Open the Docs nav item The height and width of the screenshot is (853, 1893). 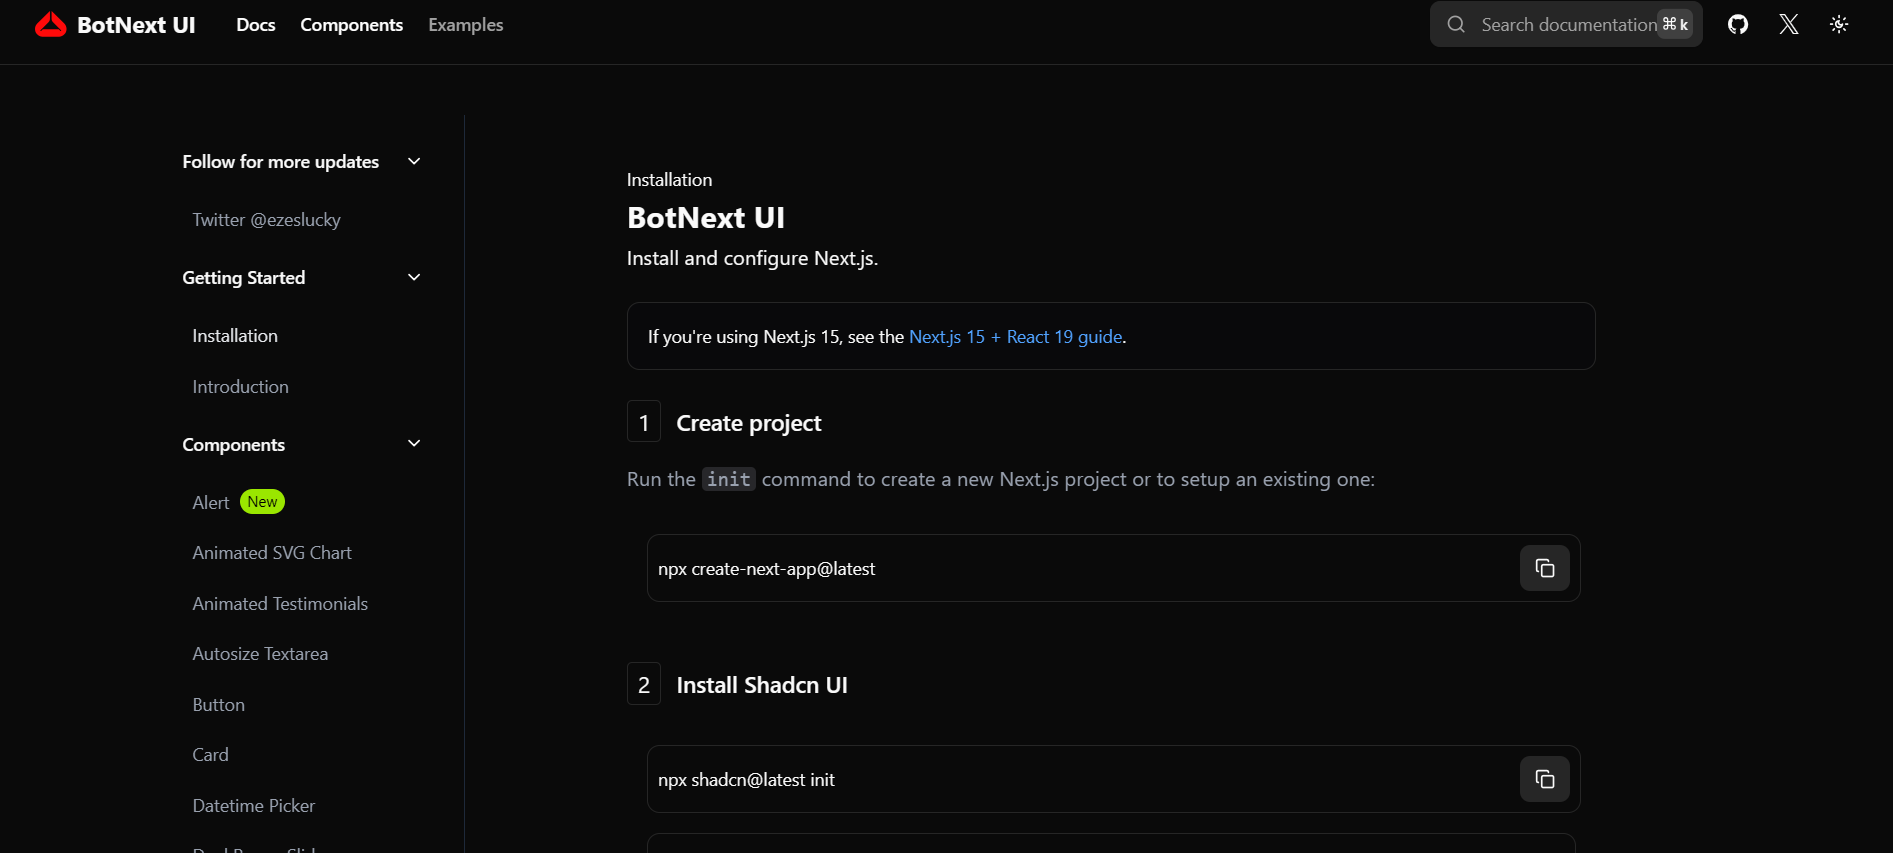[x=256, y=25]
